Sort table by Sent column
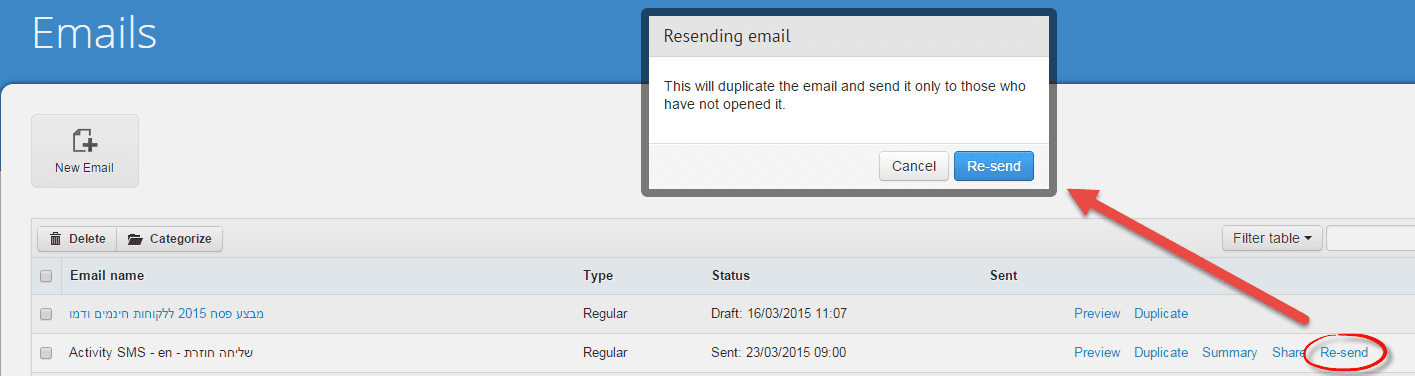Viewport: 1415px width, 376px height. pyautogui.click(x=1003, y=275)
